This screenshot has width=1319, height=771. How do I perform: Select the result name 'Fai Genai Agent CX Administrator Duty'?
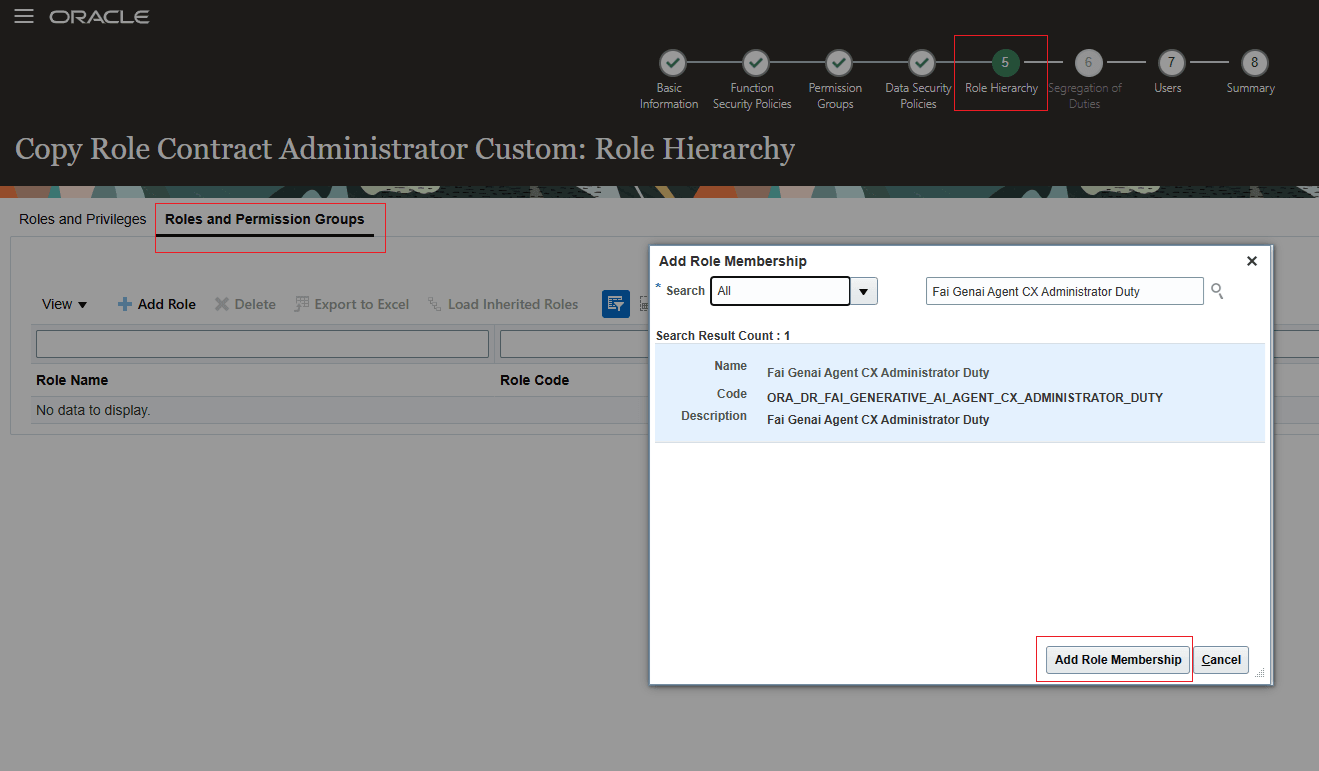click(878, 372)
